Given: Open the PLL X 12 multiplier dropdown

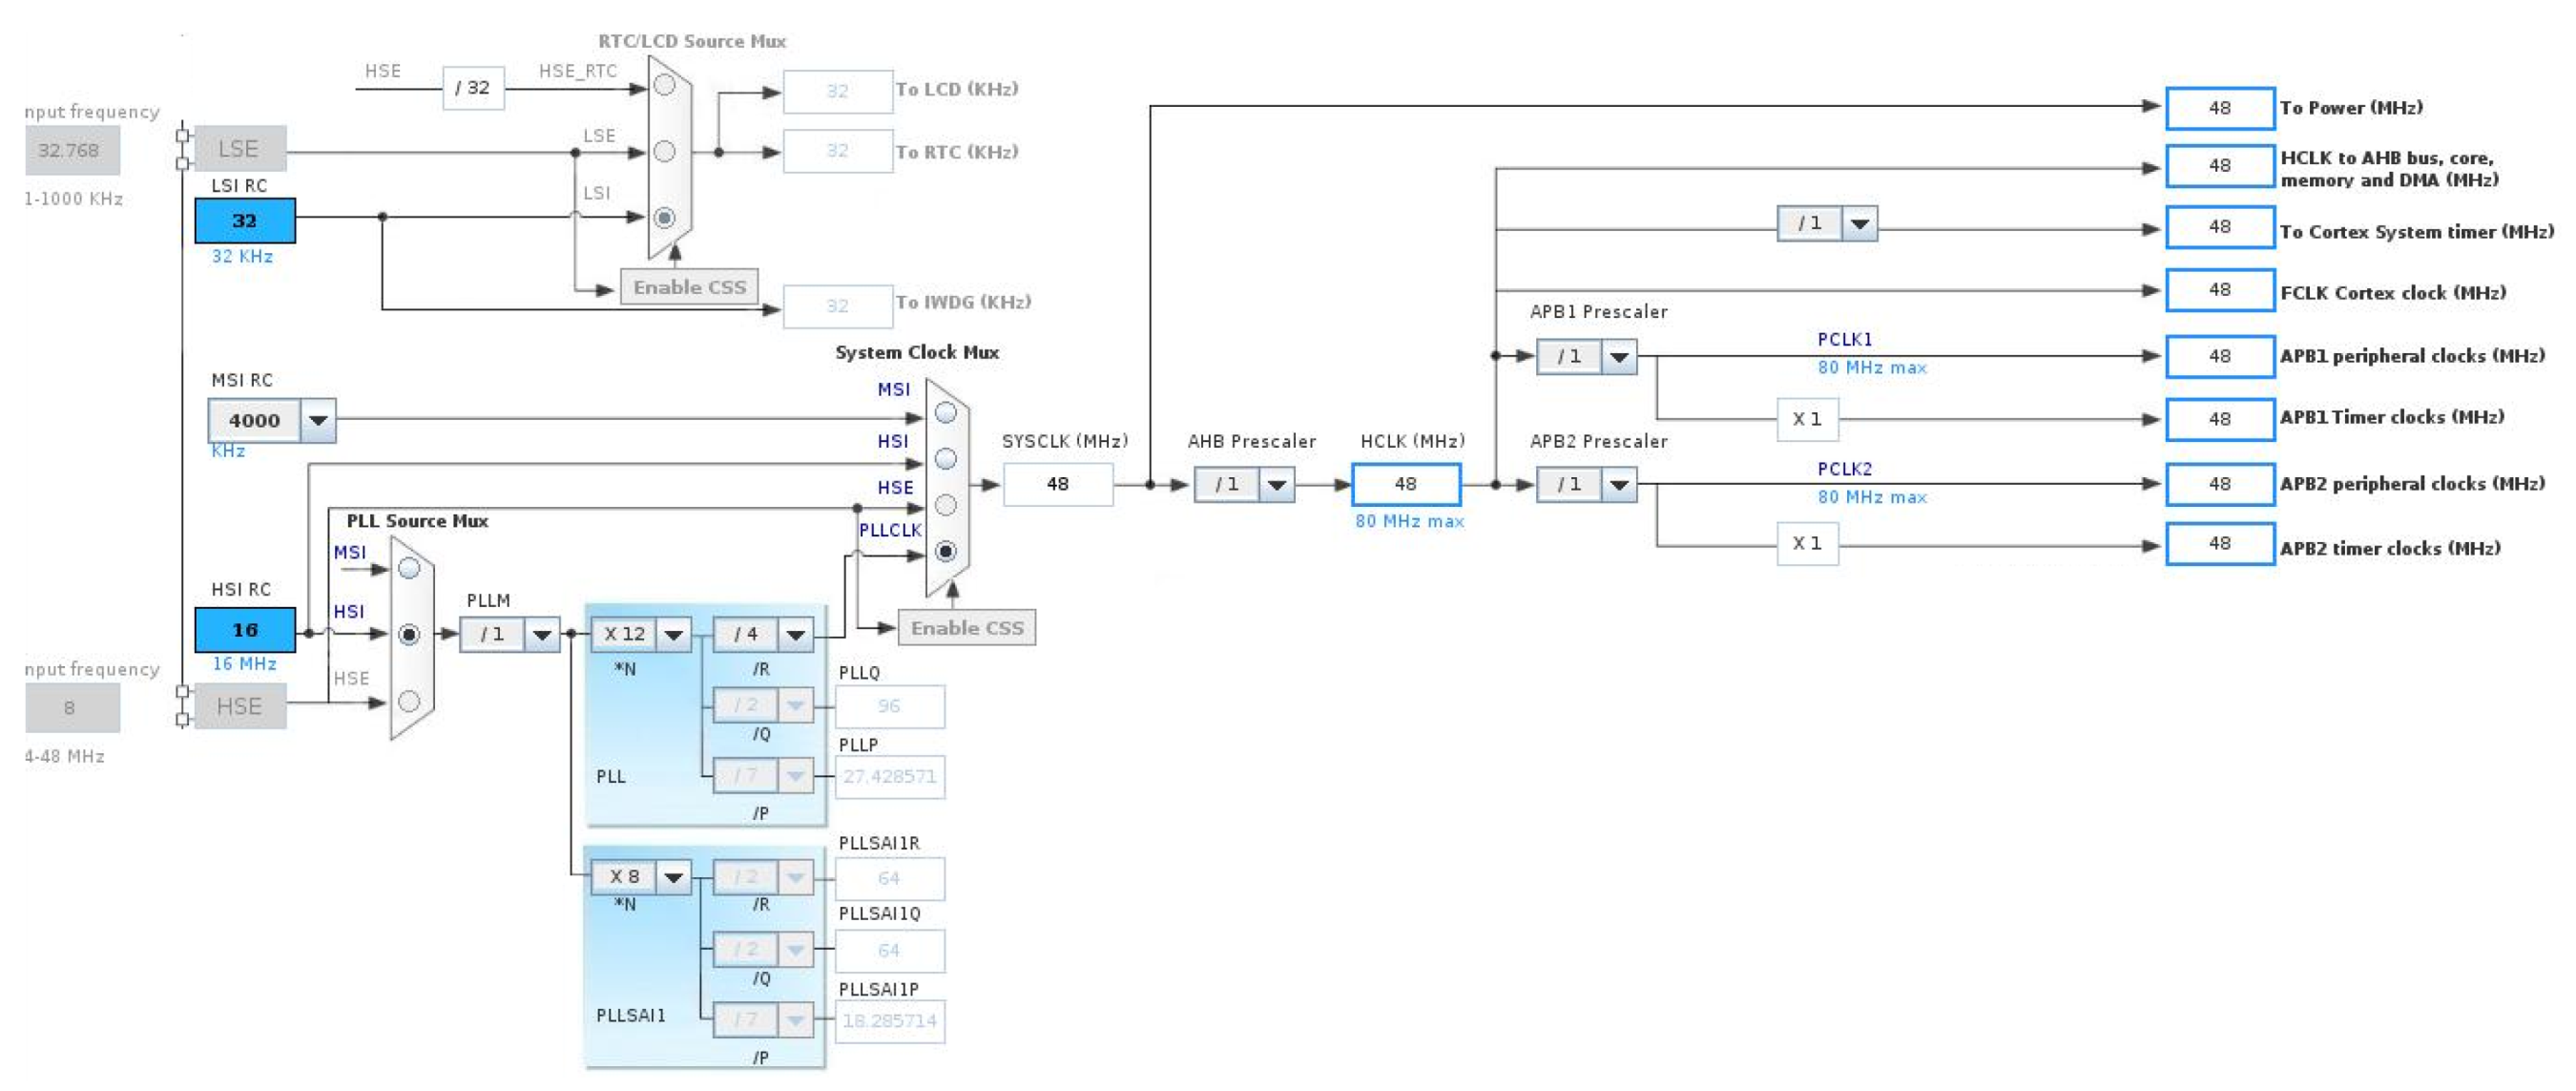Looking at the screenshot, I should click(x=673, y=634).
